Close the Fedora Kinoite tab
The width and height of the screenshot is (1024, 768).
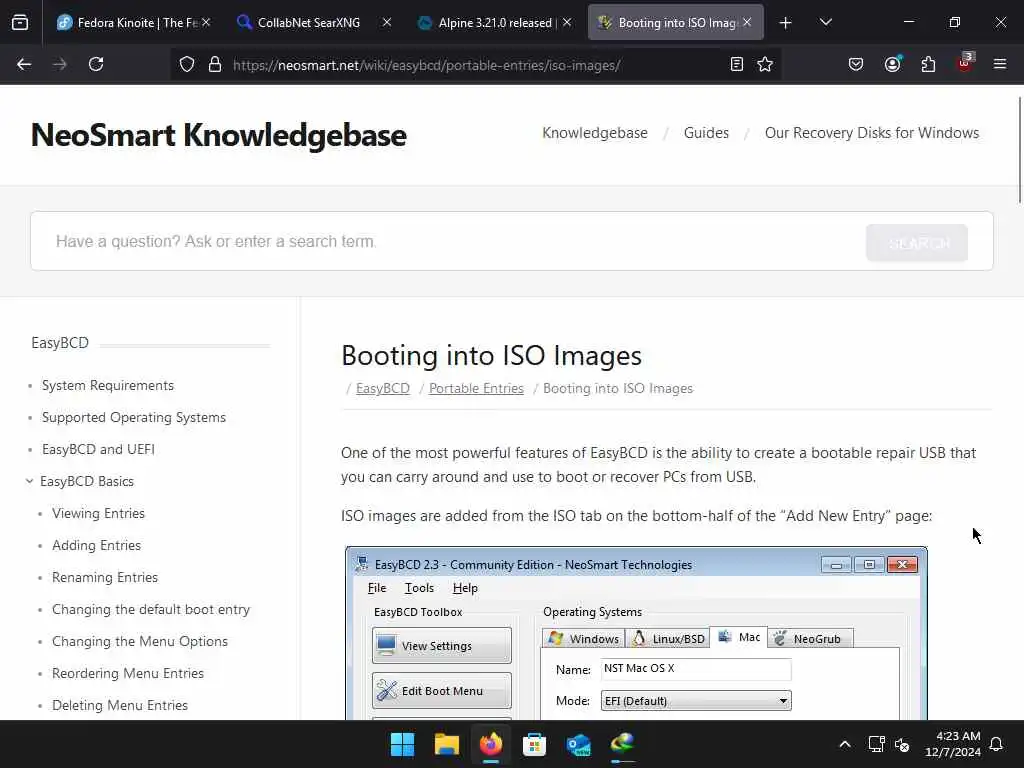pos(206,22)
